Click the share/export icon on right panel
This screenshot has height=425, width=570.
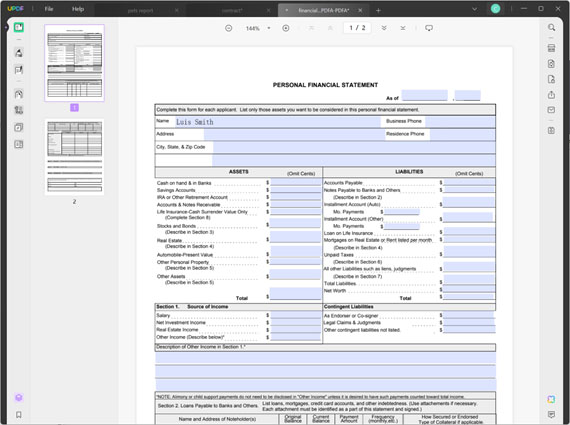pos(551,95)
